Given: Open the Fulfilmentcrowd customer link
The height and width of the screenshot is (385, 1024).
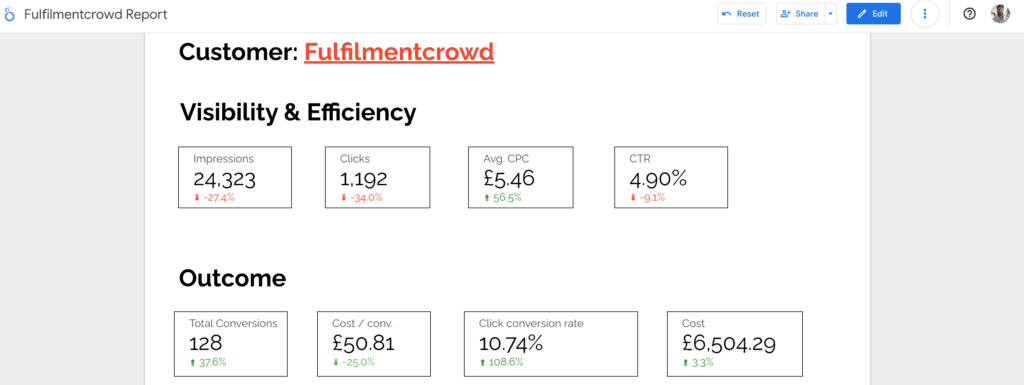Looking at the screenshot, I should coord(399,52).
